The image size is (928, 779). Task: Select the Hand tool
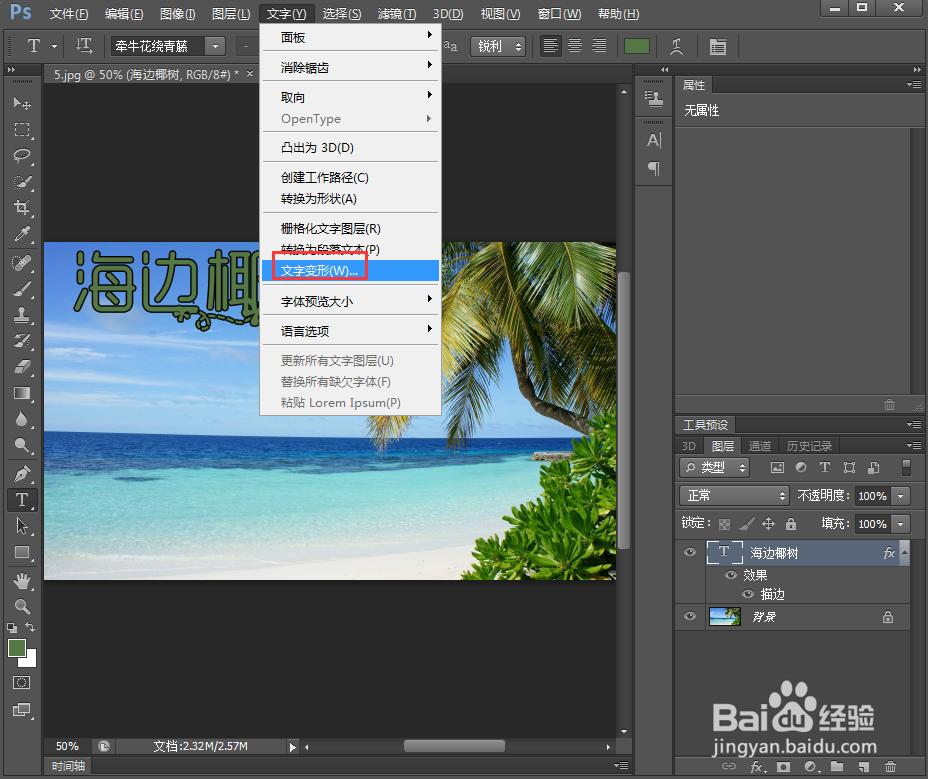[23, 581]
